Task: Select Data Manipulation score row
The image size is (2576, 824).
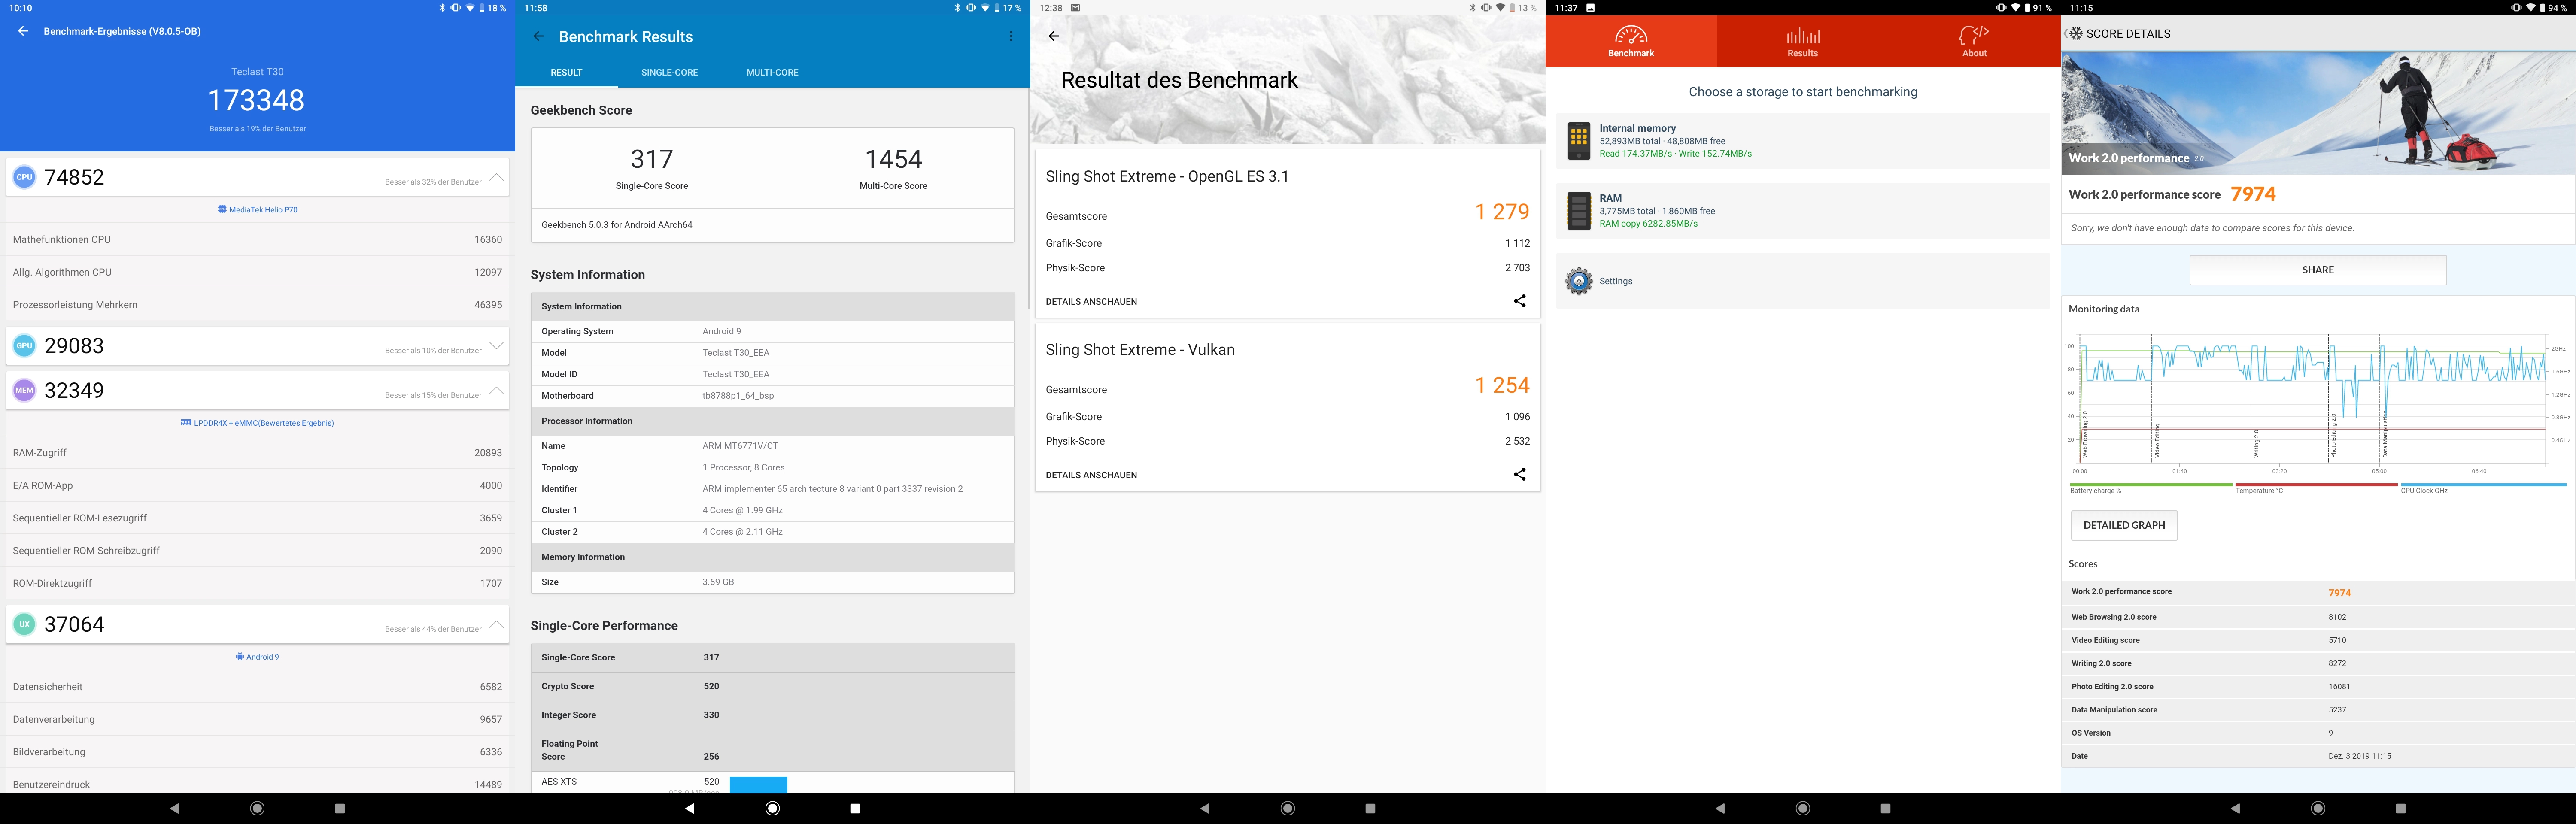Action: tap(2318, 710)
